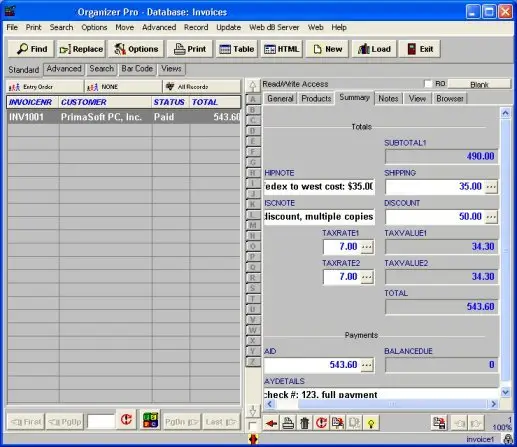Image resolution: width=517 pixels, height=447 pixels.
Task: Open the SHIPPING field ellipsis picker
Action: pyautogui.click(x=491, y=186)
